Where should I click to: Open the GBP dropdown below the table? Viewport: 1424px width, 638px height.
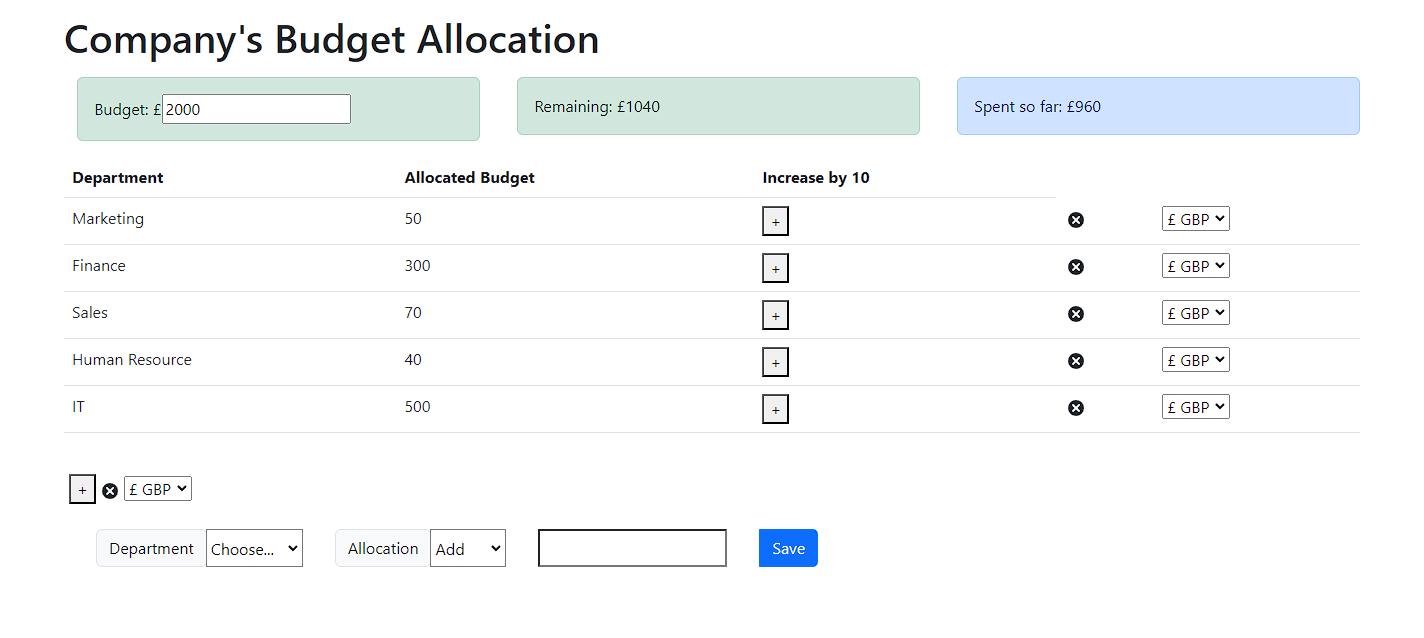click(x=157, y=488)
